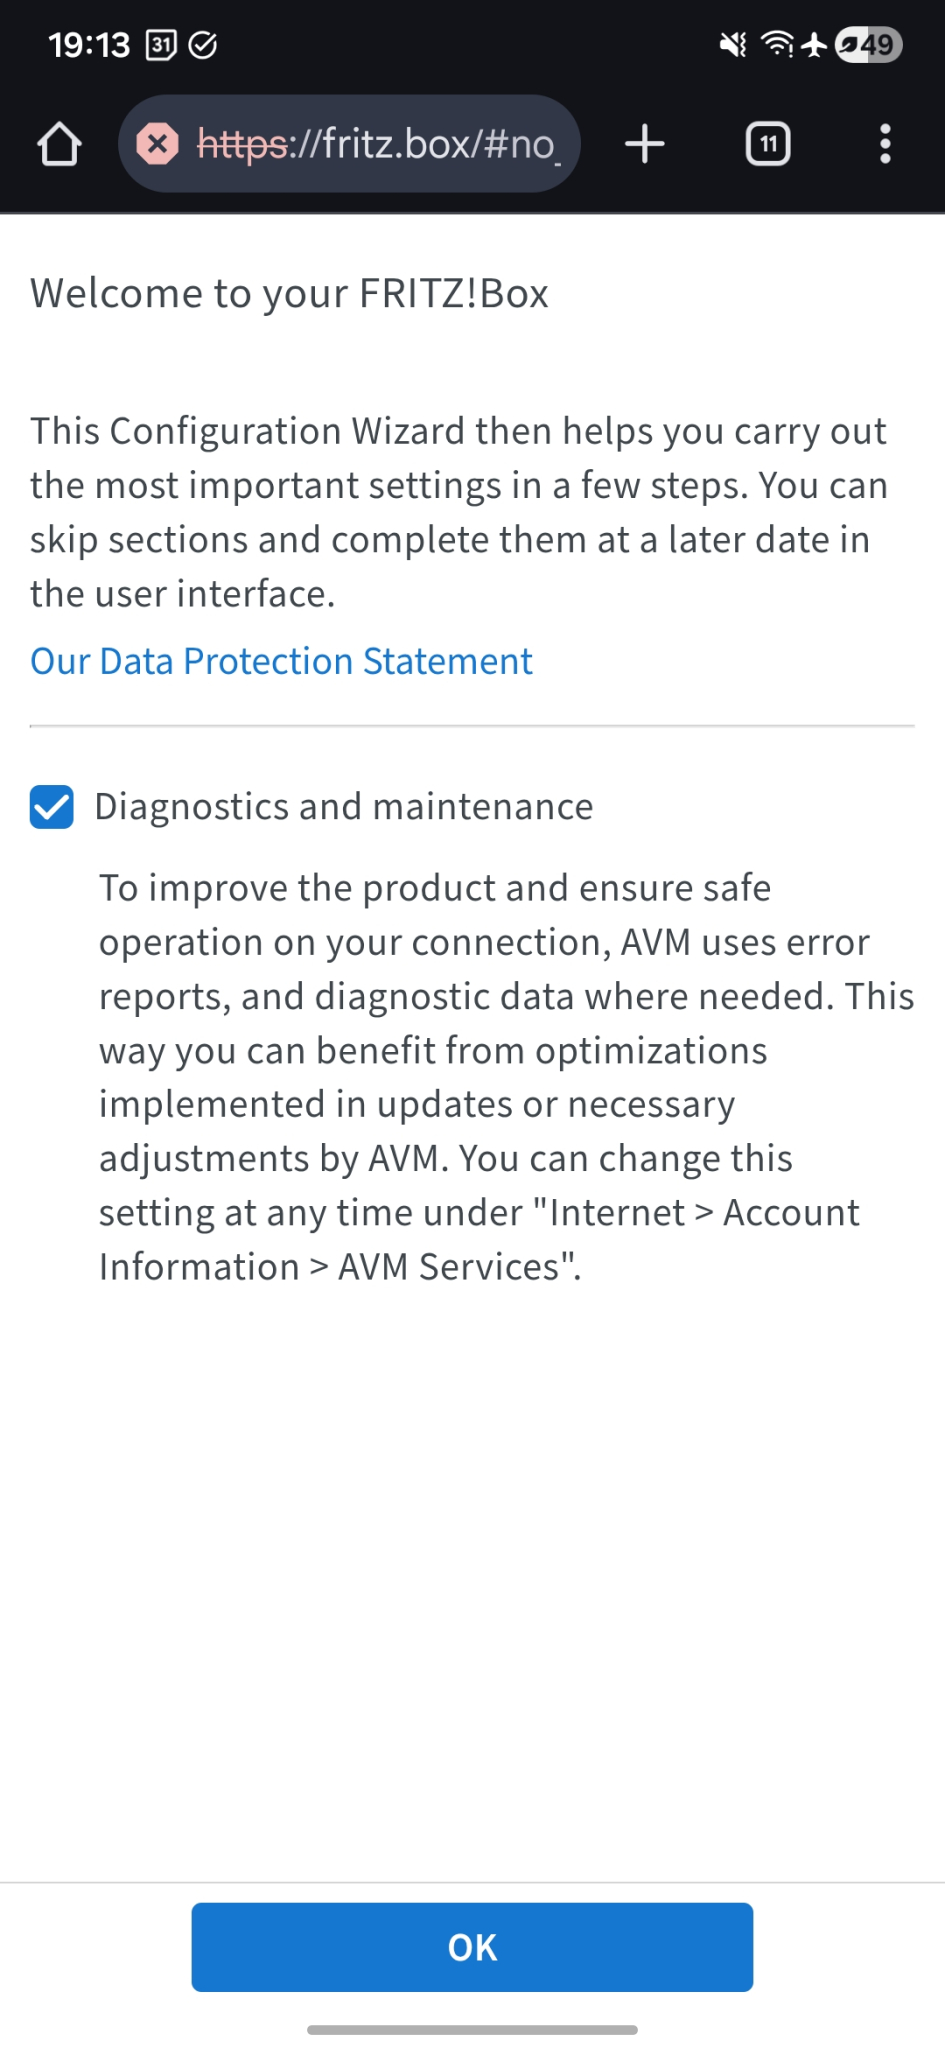Open a new tab with the plus icon
The width and height of the screenshot is (945, 2048).
coord(645,144)
